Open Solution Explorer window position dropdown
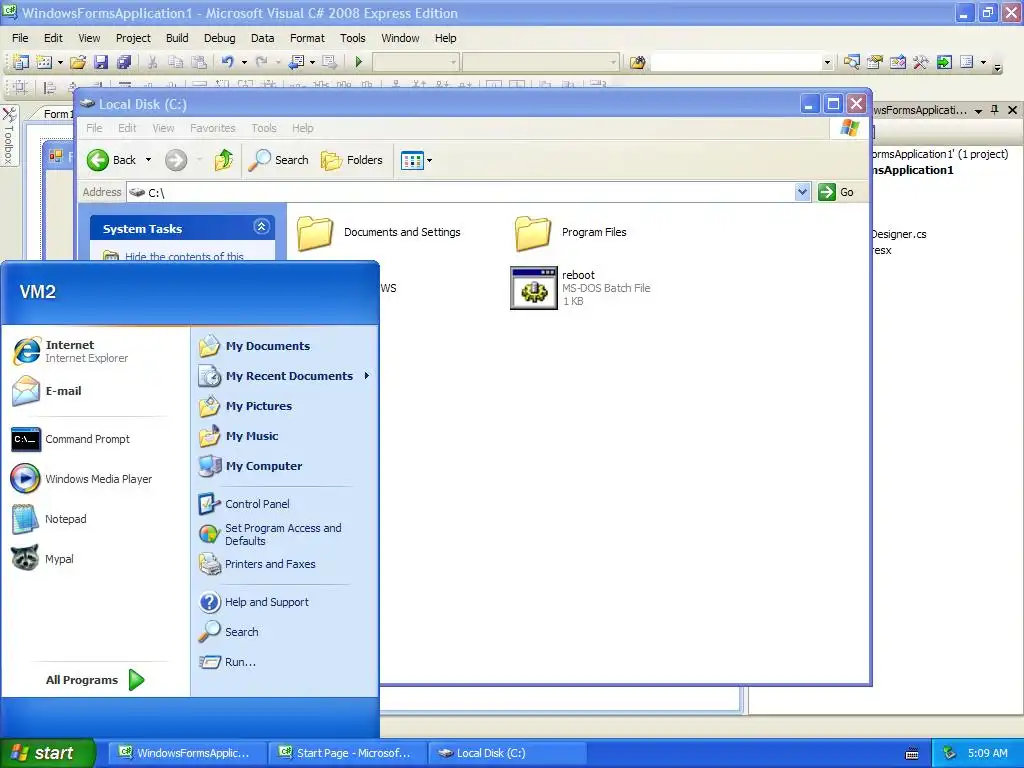The height and width of the screenshot is (768, 1024). 978,111
